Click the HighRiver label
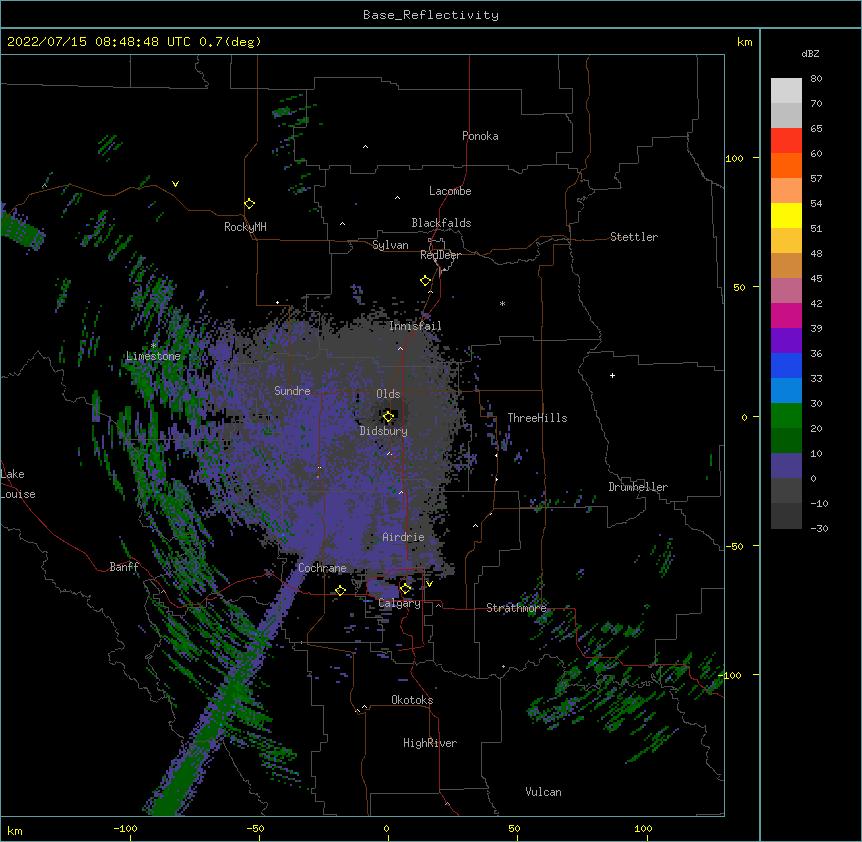 tap(430, 743)
